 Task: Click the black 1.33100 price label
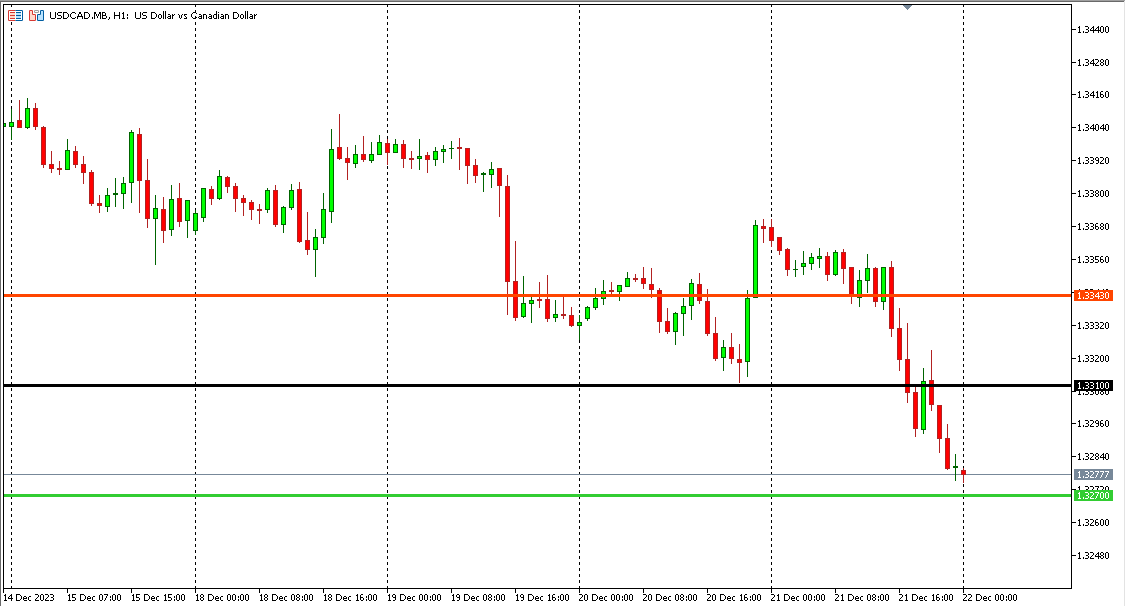(1092, 385)
